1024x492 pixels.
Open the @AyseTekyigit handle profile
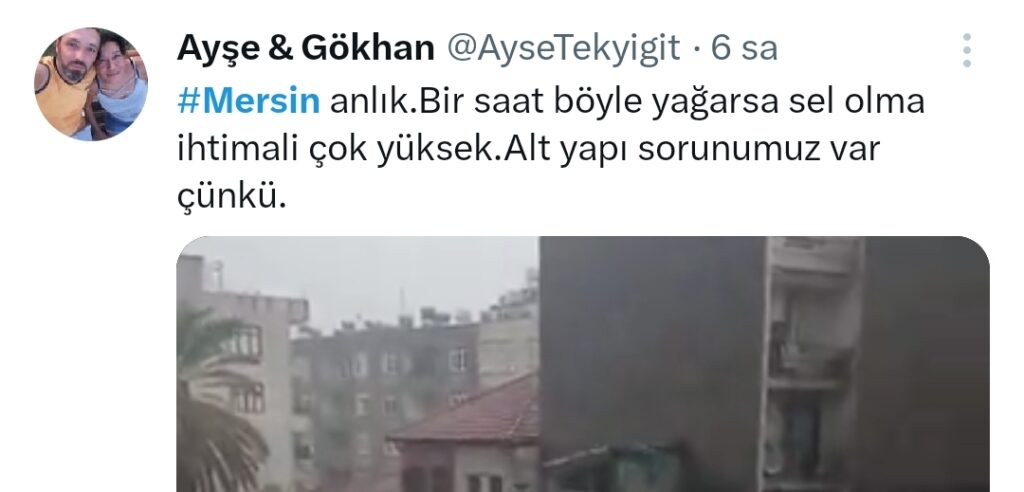[x=563, y=48]
